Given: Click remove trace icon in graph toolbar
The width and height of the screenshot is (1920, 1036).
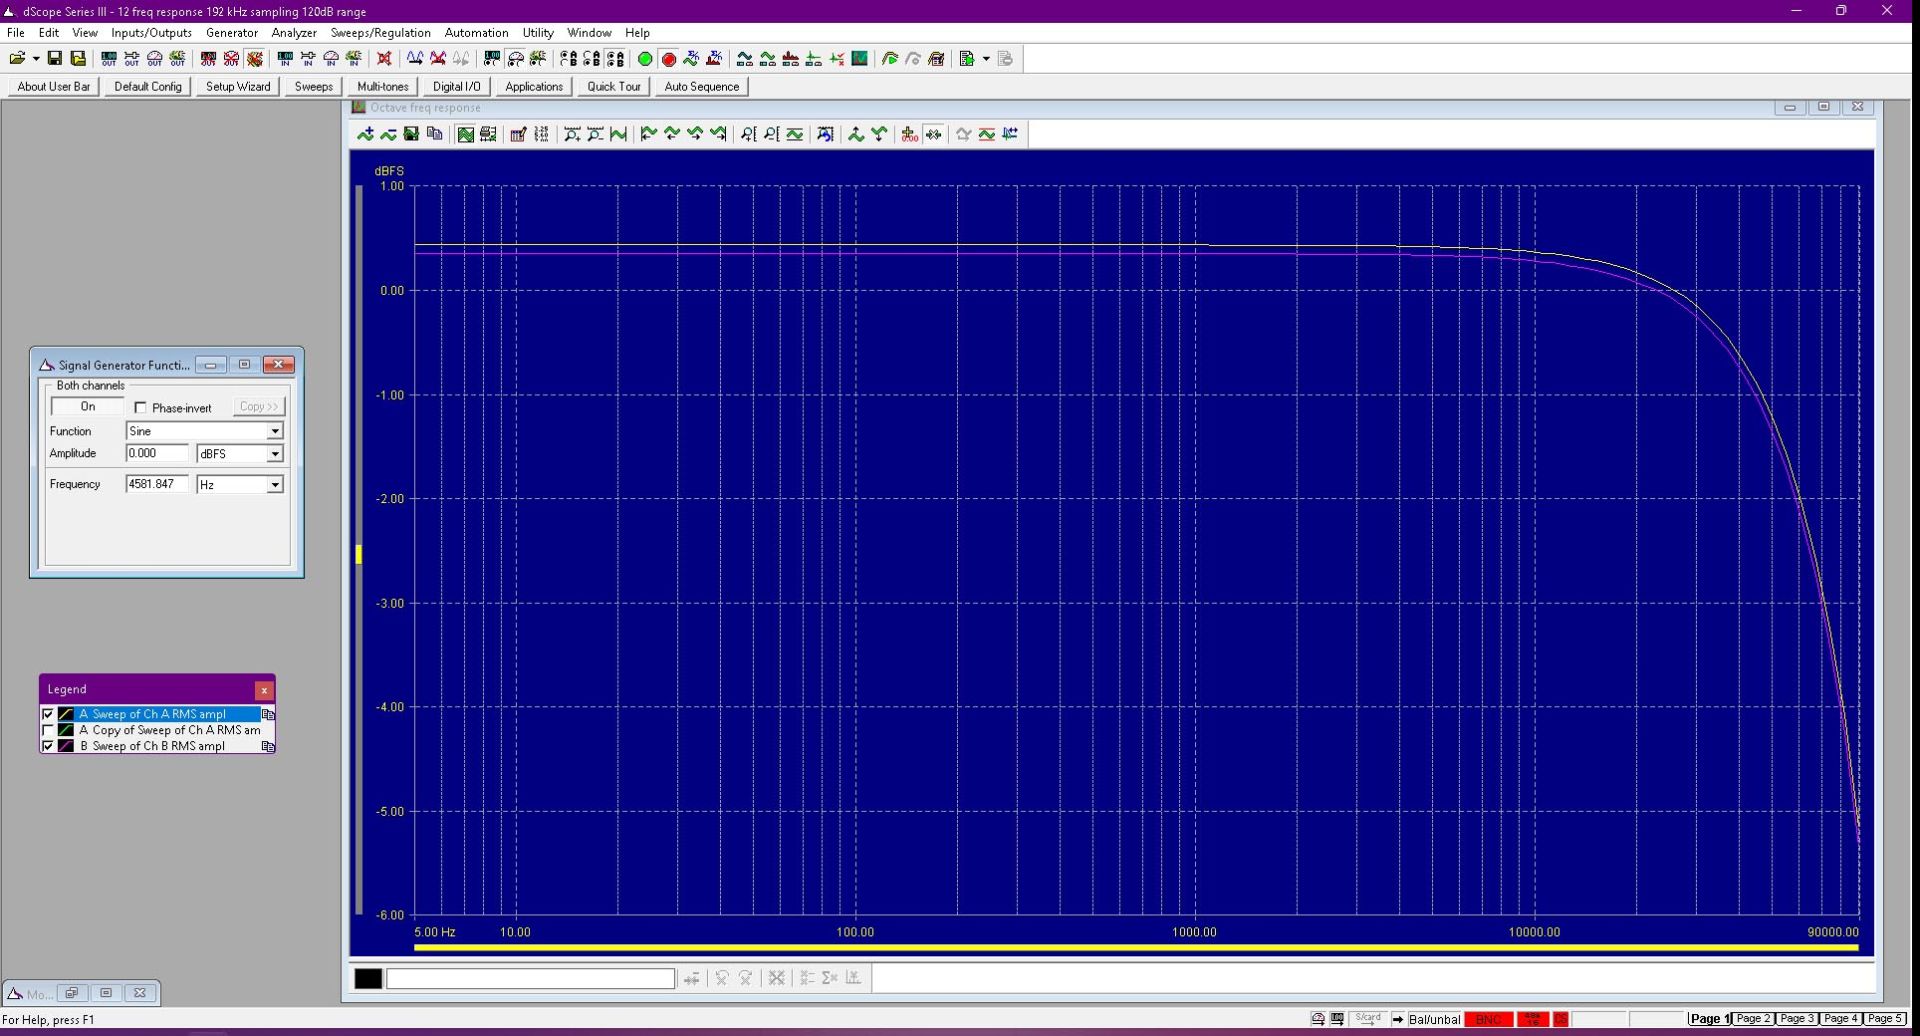Looking at the screenshot, I should (388, 134).
